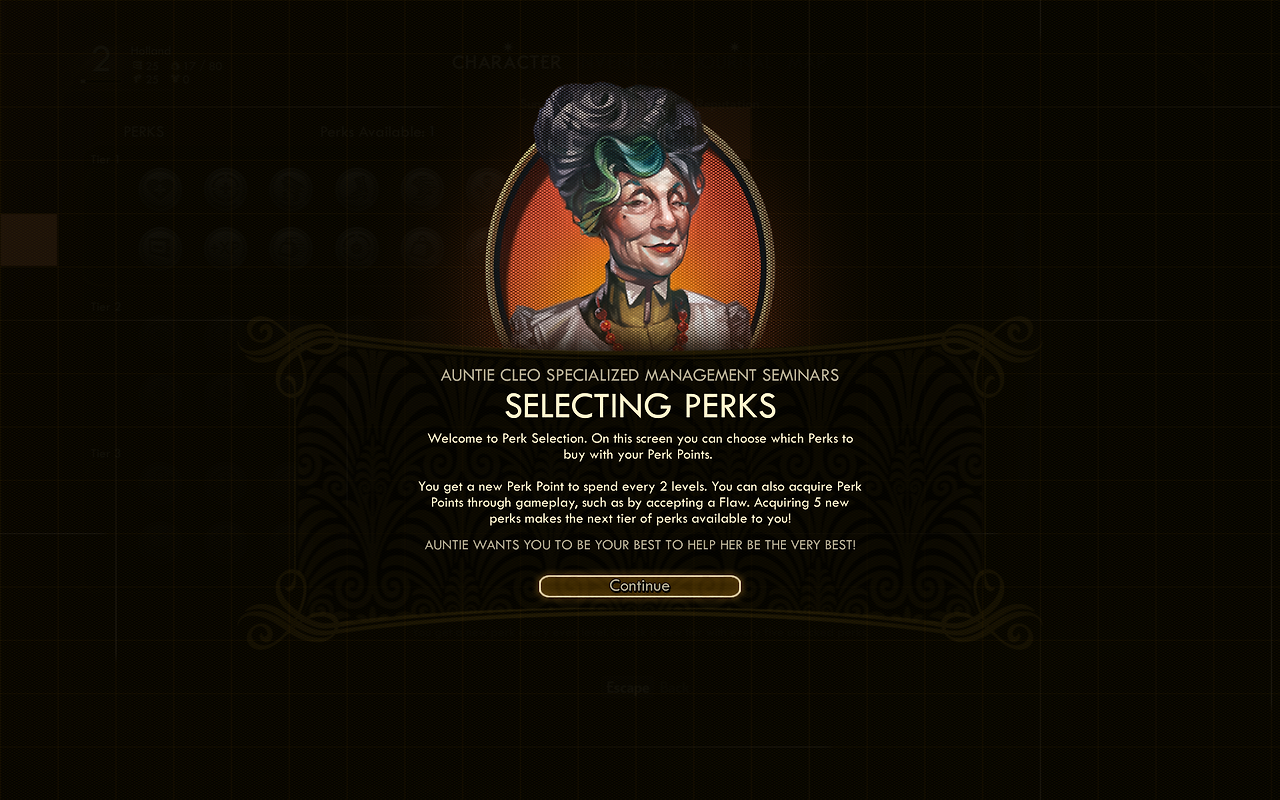Select the fifth perk icon in Tier 1 top row
The height and width of the screenshot is (800, 1280).
[423, 187]
